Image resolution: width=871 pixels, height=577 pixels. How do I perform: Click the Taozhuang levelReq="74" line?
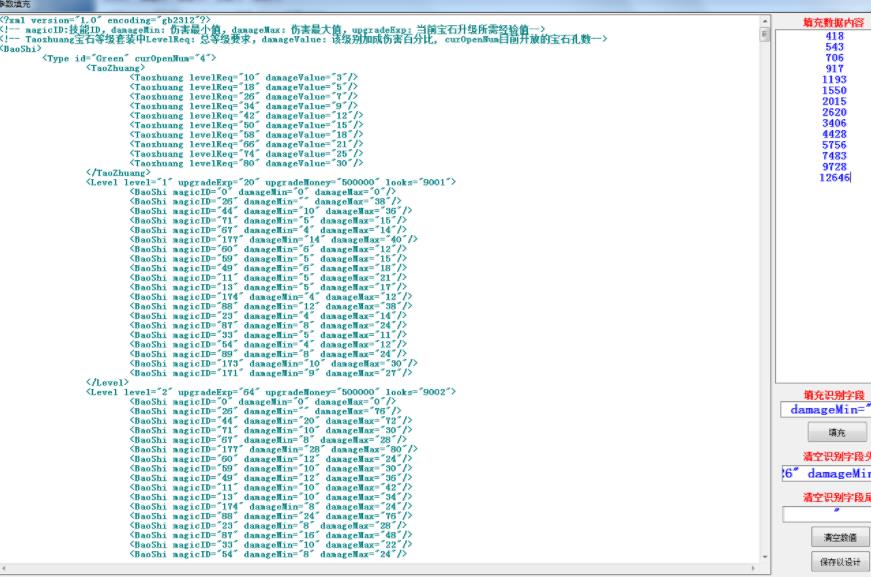click(x=247, y=154)
